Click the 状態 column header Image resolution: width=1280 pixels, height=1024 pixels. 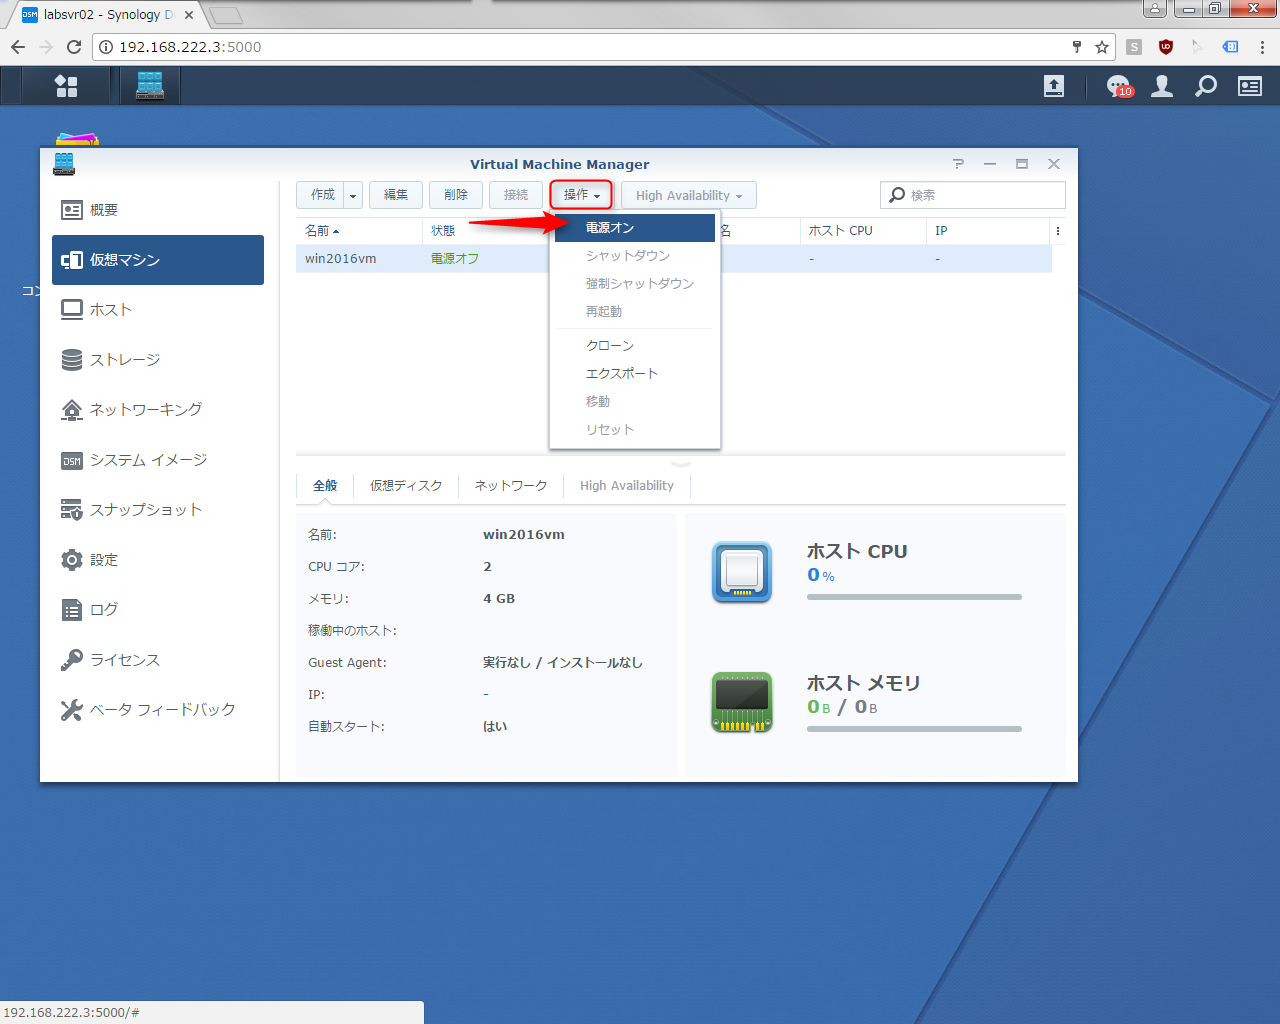[486, 231]
